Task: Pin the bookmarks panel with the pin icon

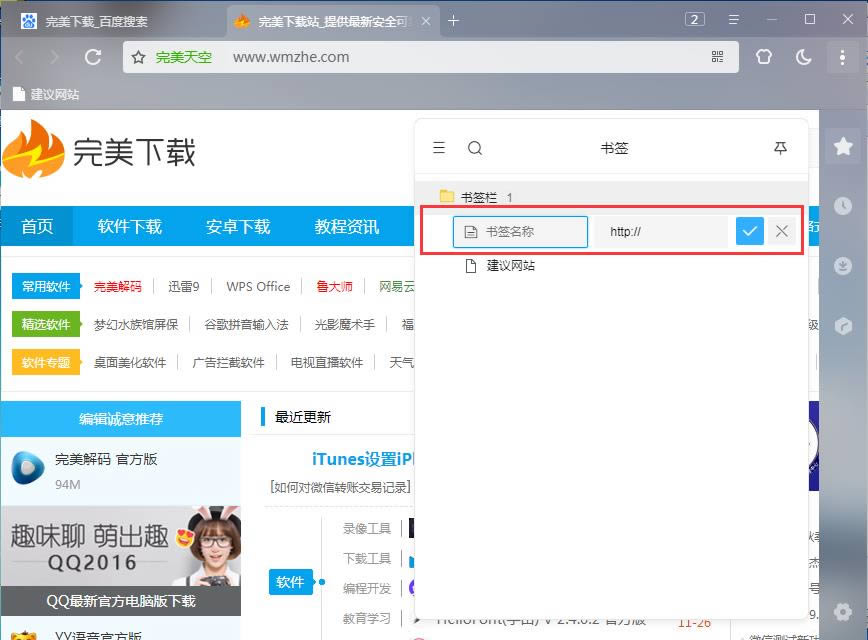Action: 781,148
